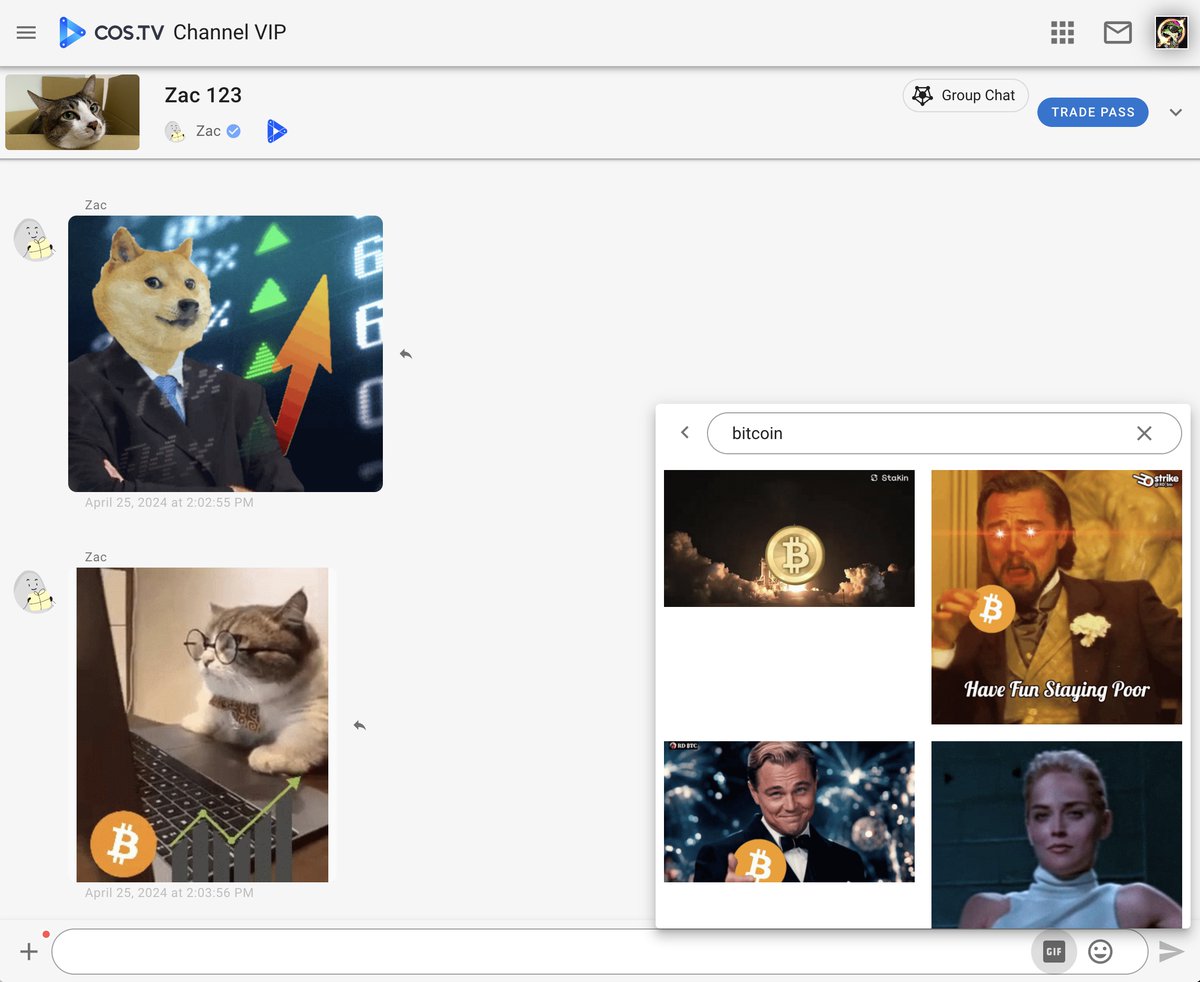Select the blonde woman GIF
The width and height of the screenshot is (1200, 982).
(x=1056, y=834)
